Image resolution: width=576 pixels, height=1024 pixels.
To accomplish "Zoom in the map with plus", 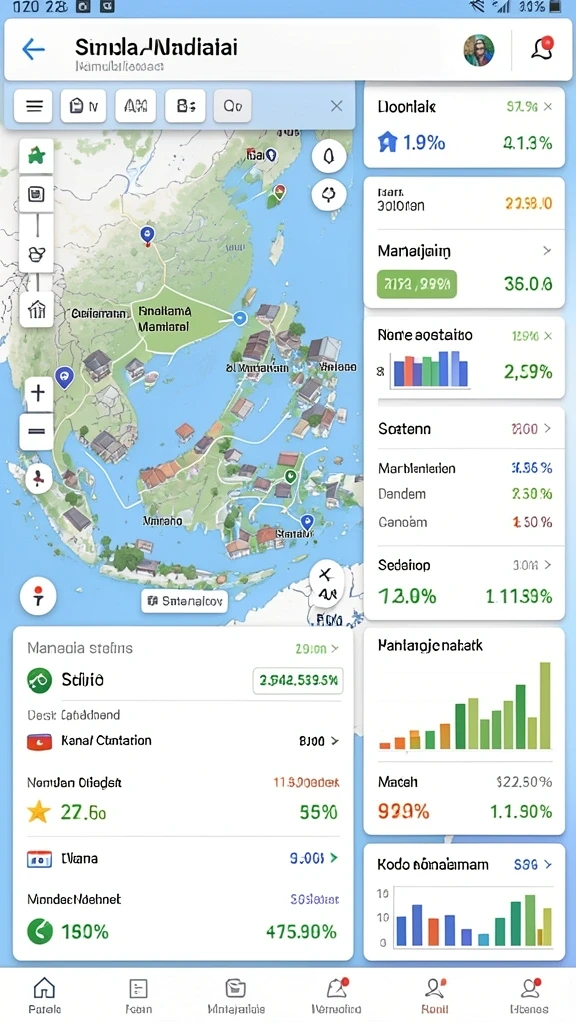I will [x=37, y=392].
